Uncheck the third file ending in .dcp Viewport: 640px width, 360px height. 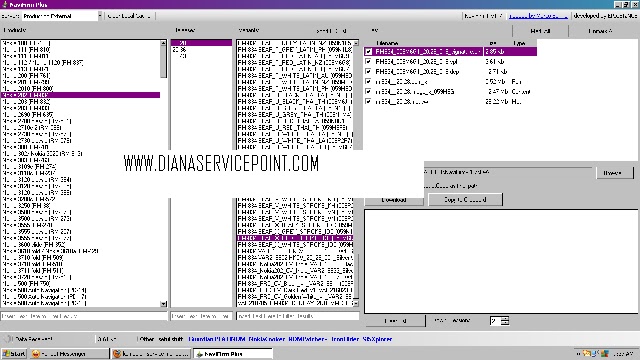(369, 71)
